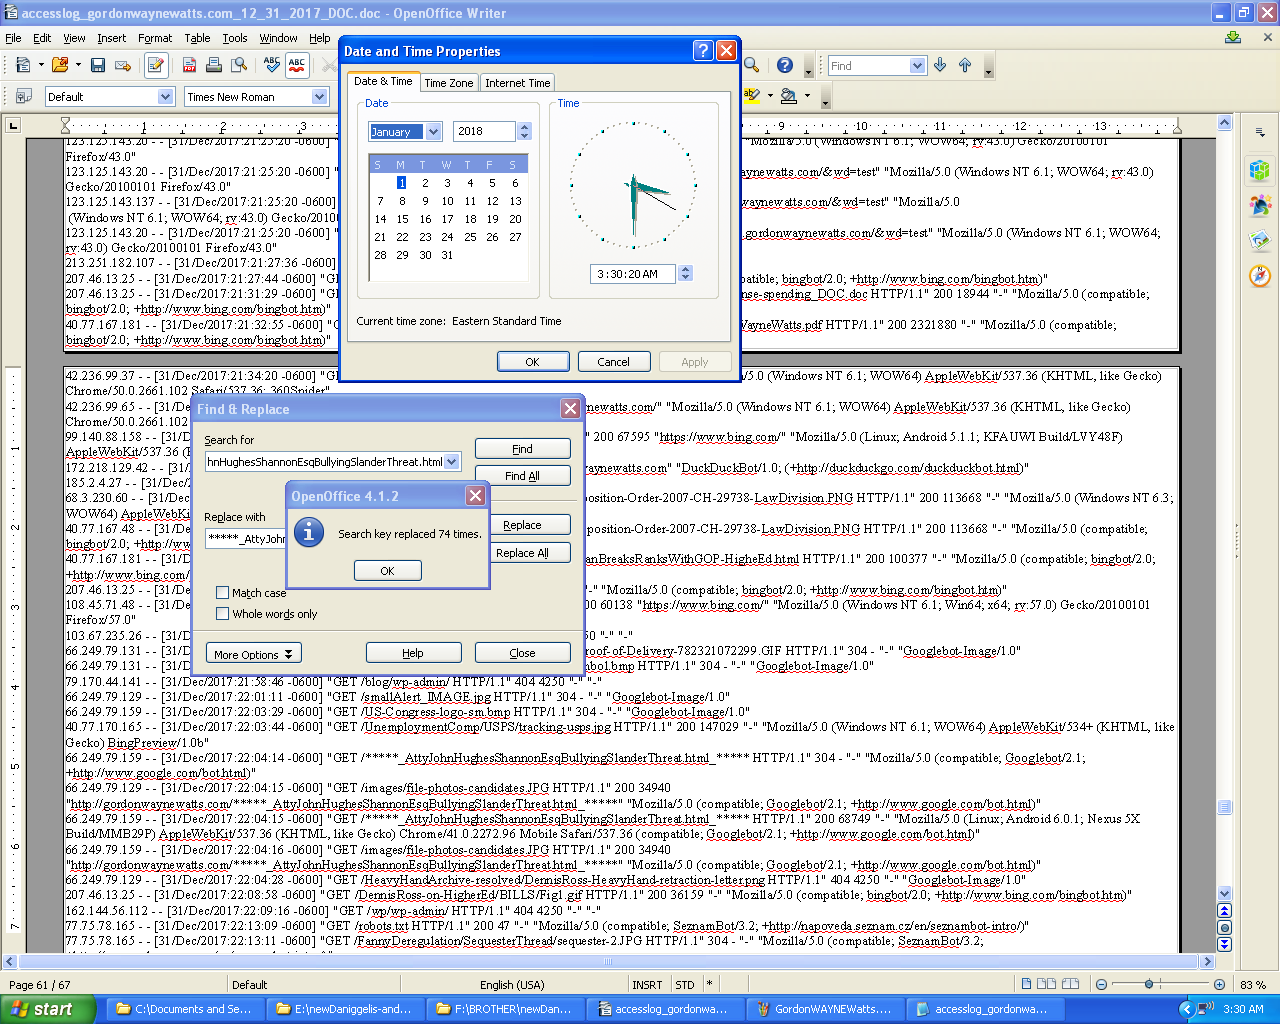Viewport: 1280px width, 1024px height.
Task: Switch to the Time Zone tab
Action: [448, 83]
